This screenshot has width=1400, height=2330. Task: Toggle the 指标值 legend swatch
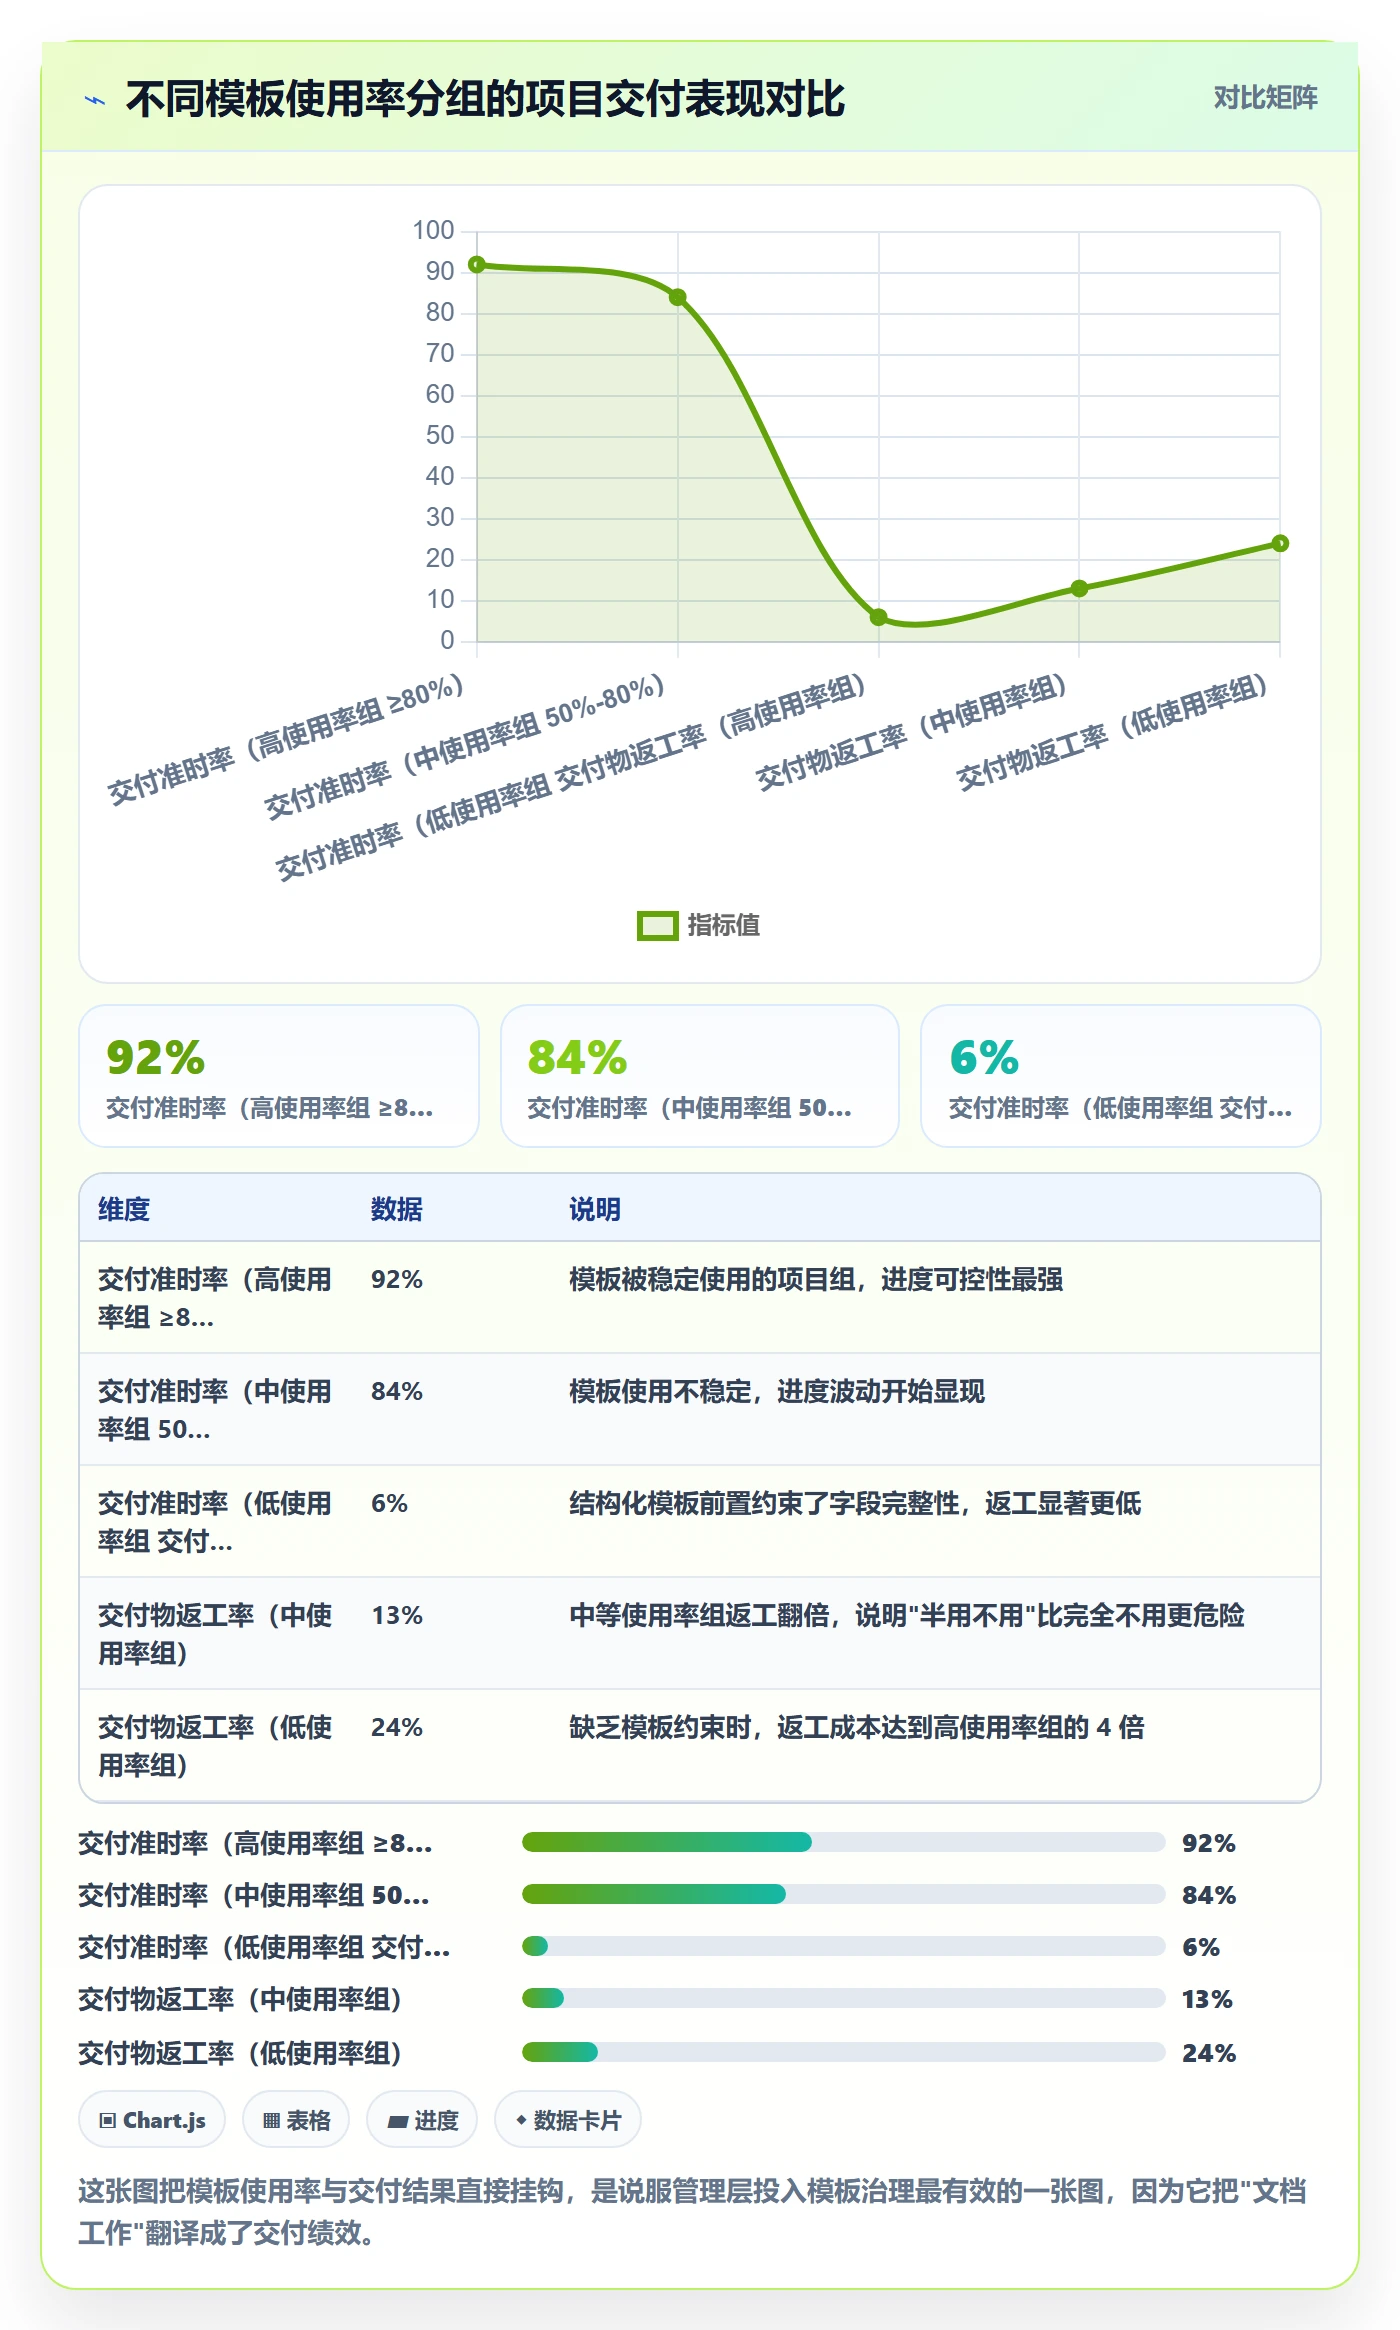[657, 926]
